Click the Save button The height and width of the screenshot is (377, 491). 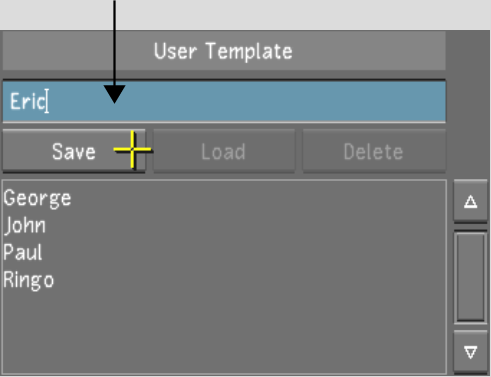pos(74,151)
